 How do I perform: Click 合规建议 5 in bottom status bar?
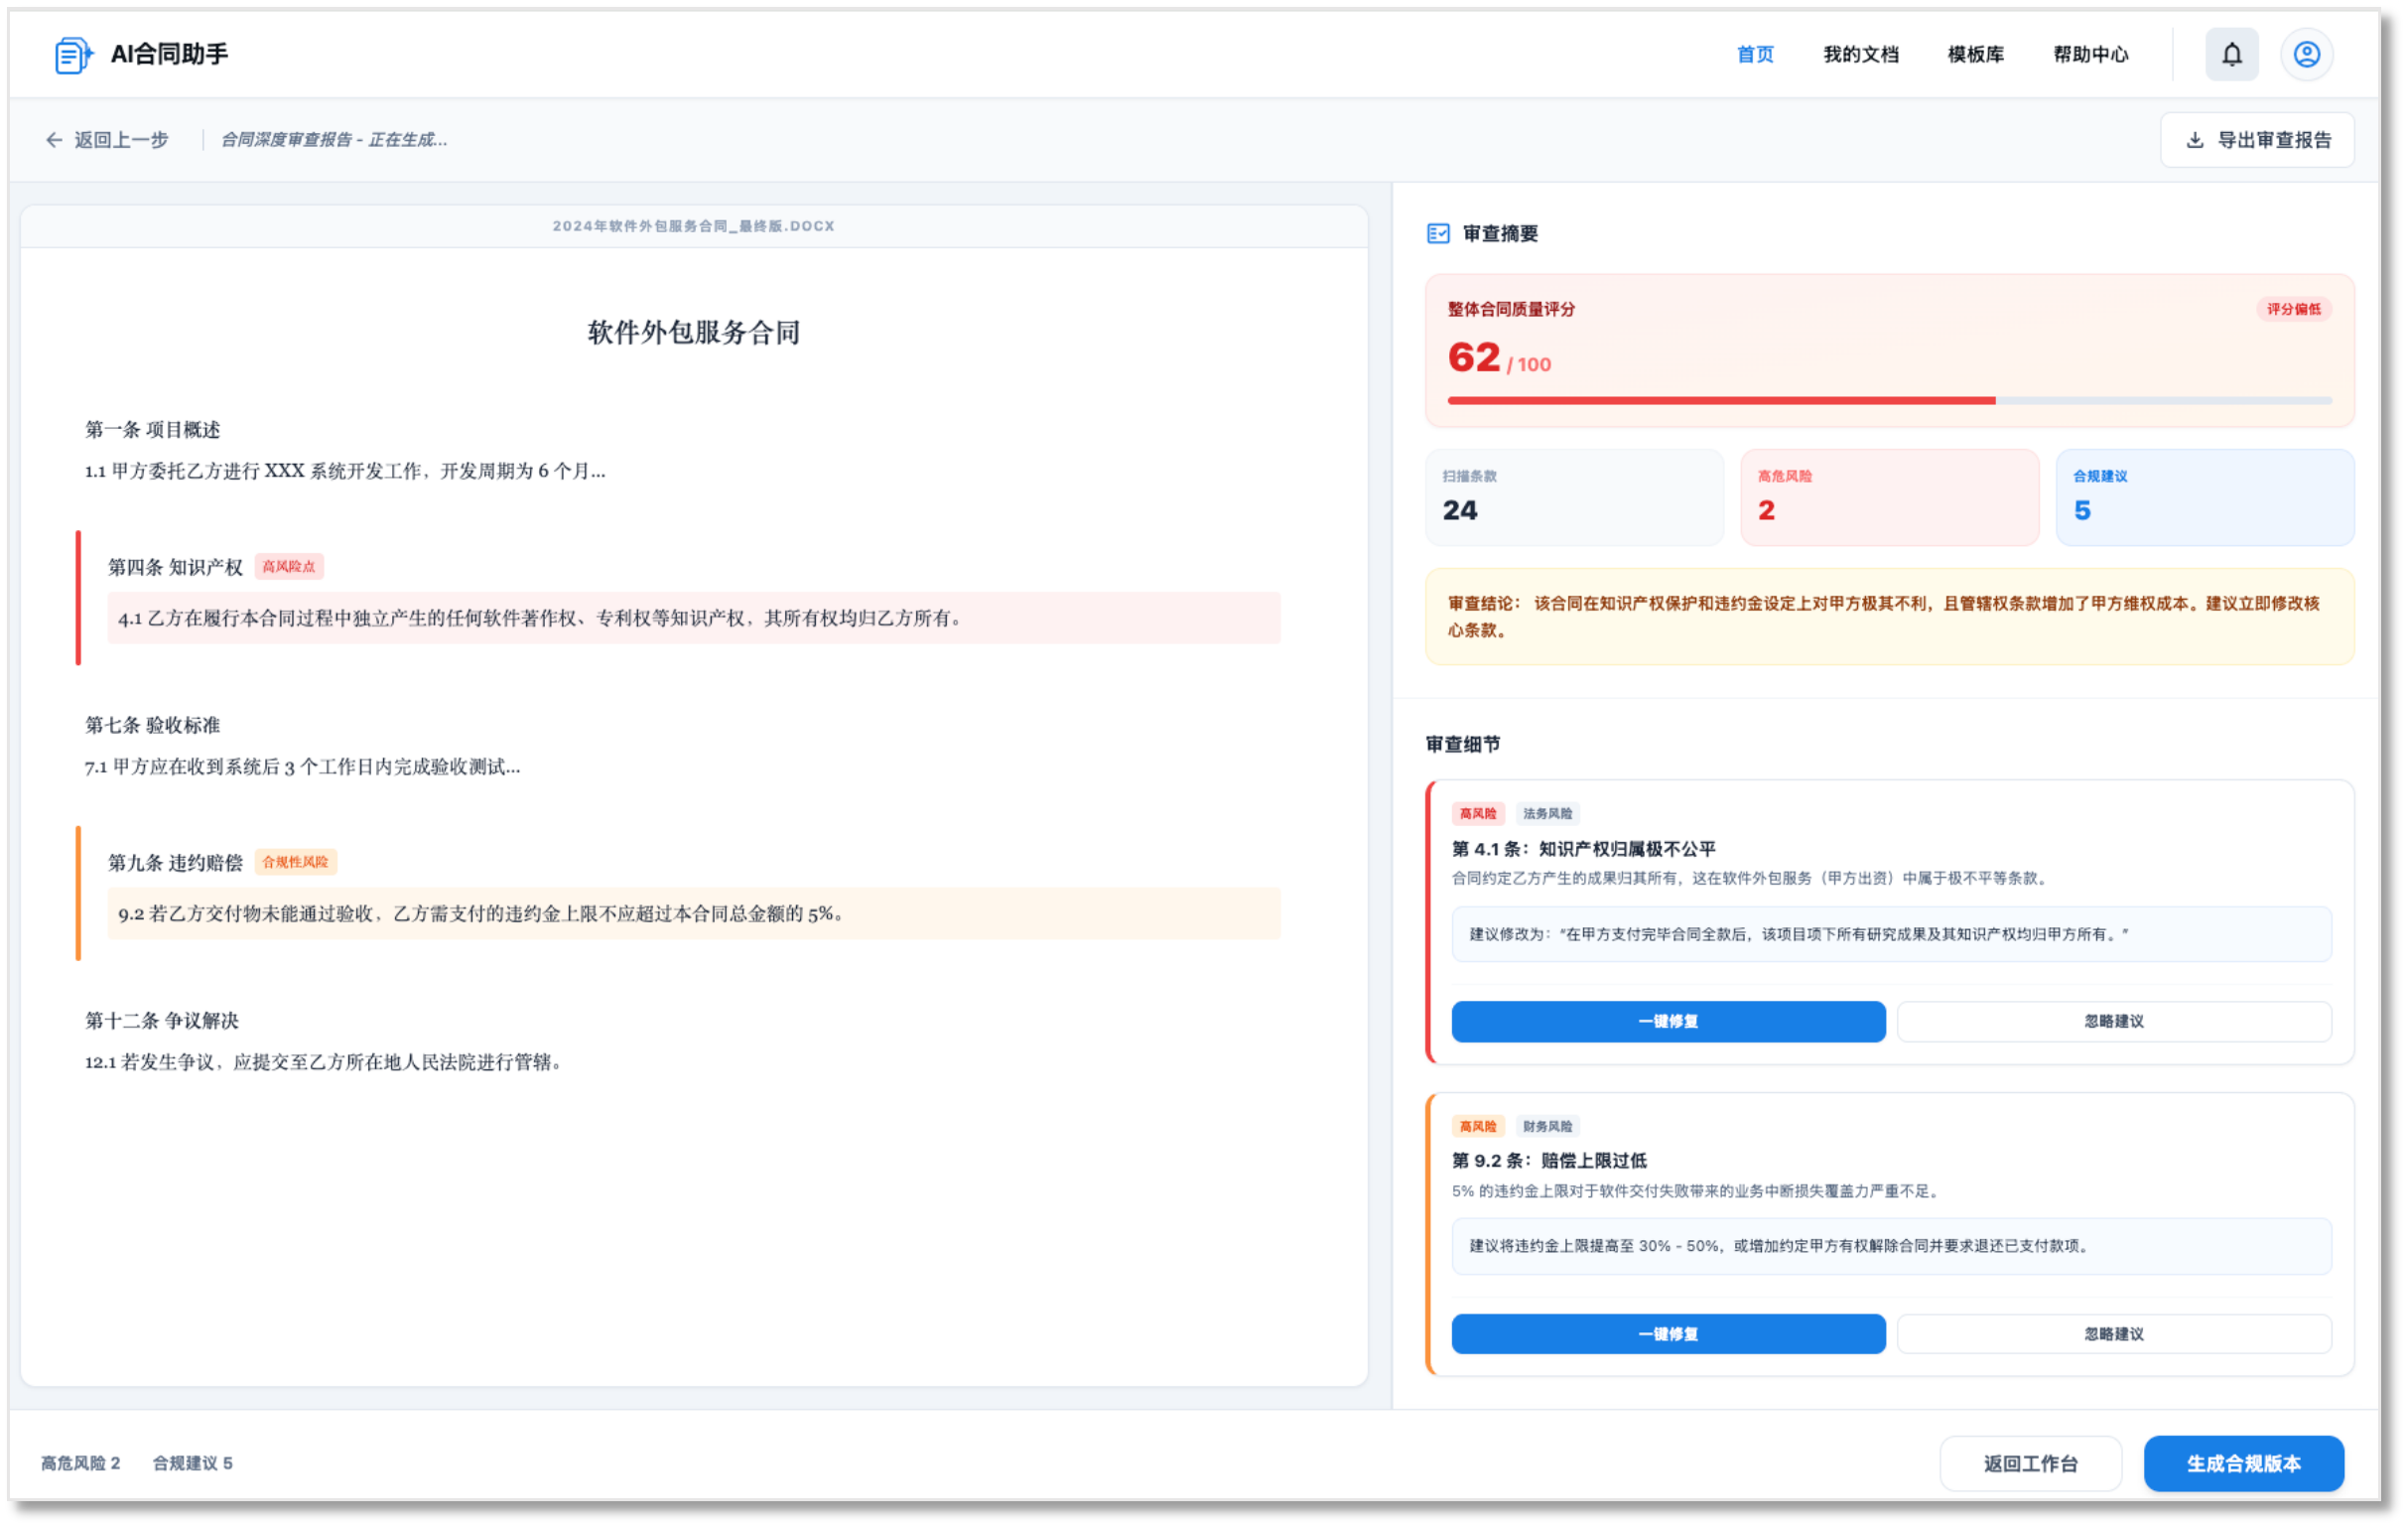click(x=192, y=1463)
